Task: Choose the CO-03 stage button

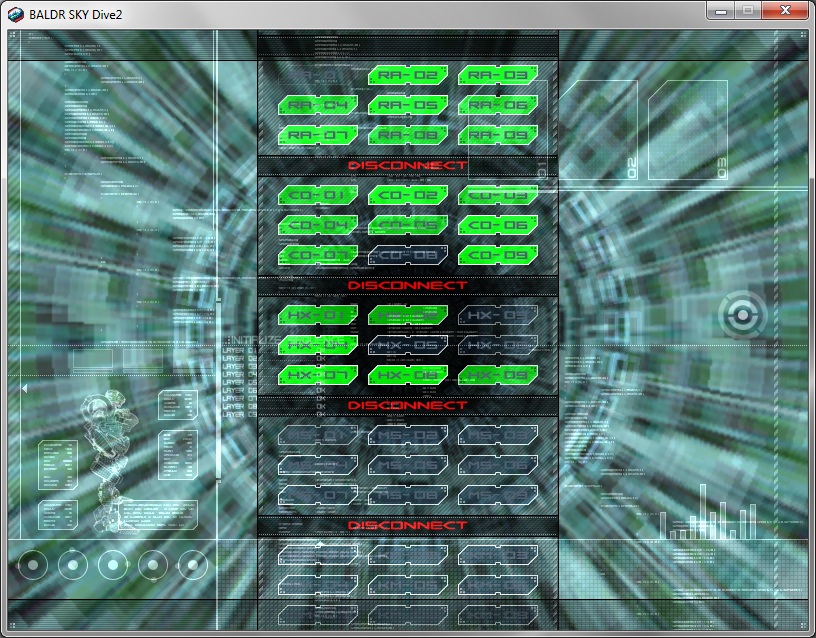Action: coord(498,195)
